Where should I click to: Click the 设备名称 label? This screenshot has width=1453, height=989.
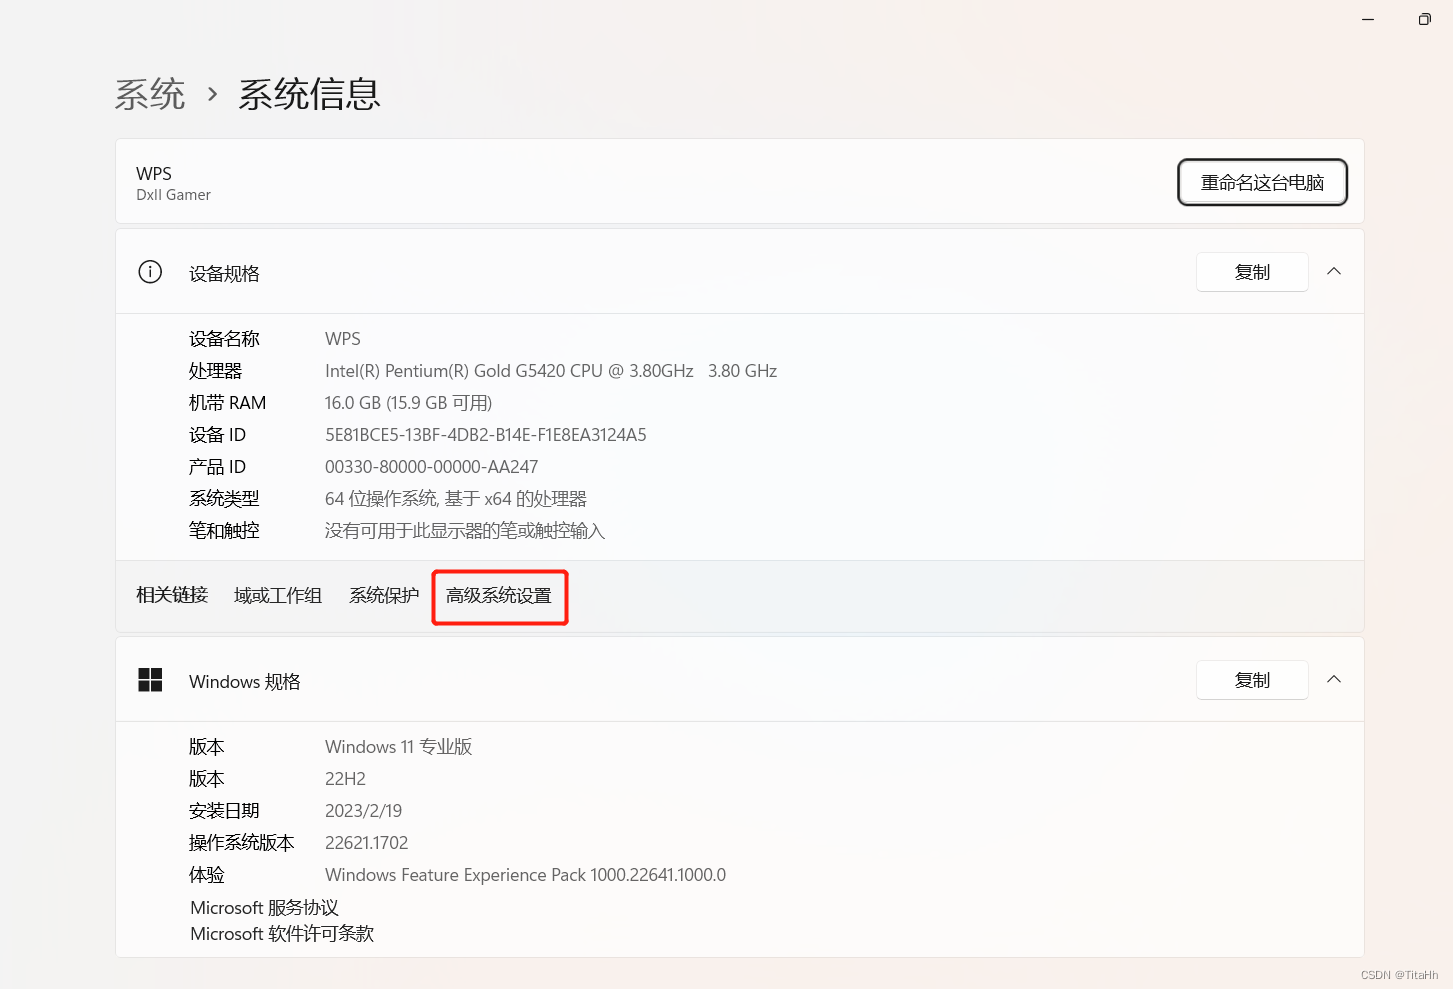[x=224, y=339]
